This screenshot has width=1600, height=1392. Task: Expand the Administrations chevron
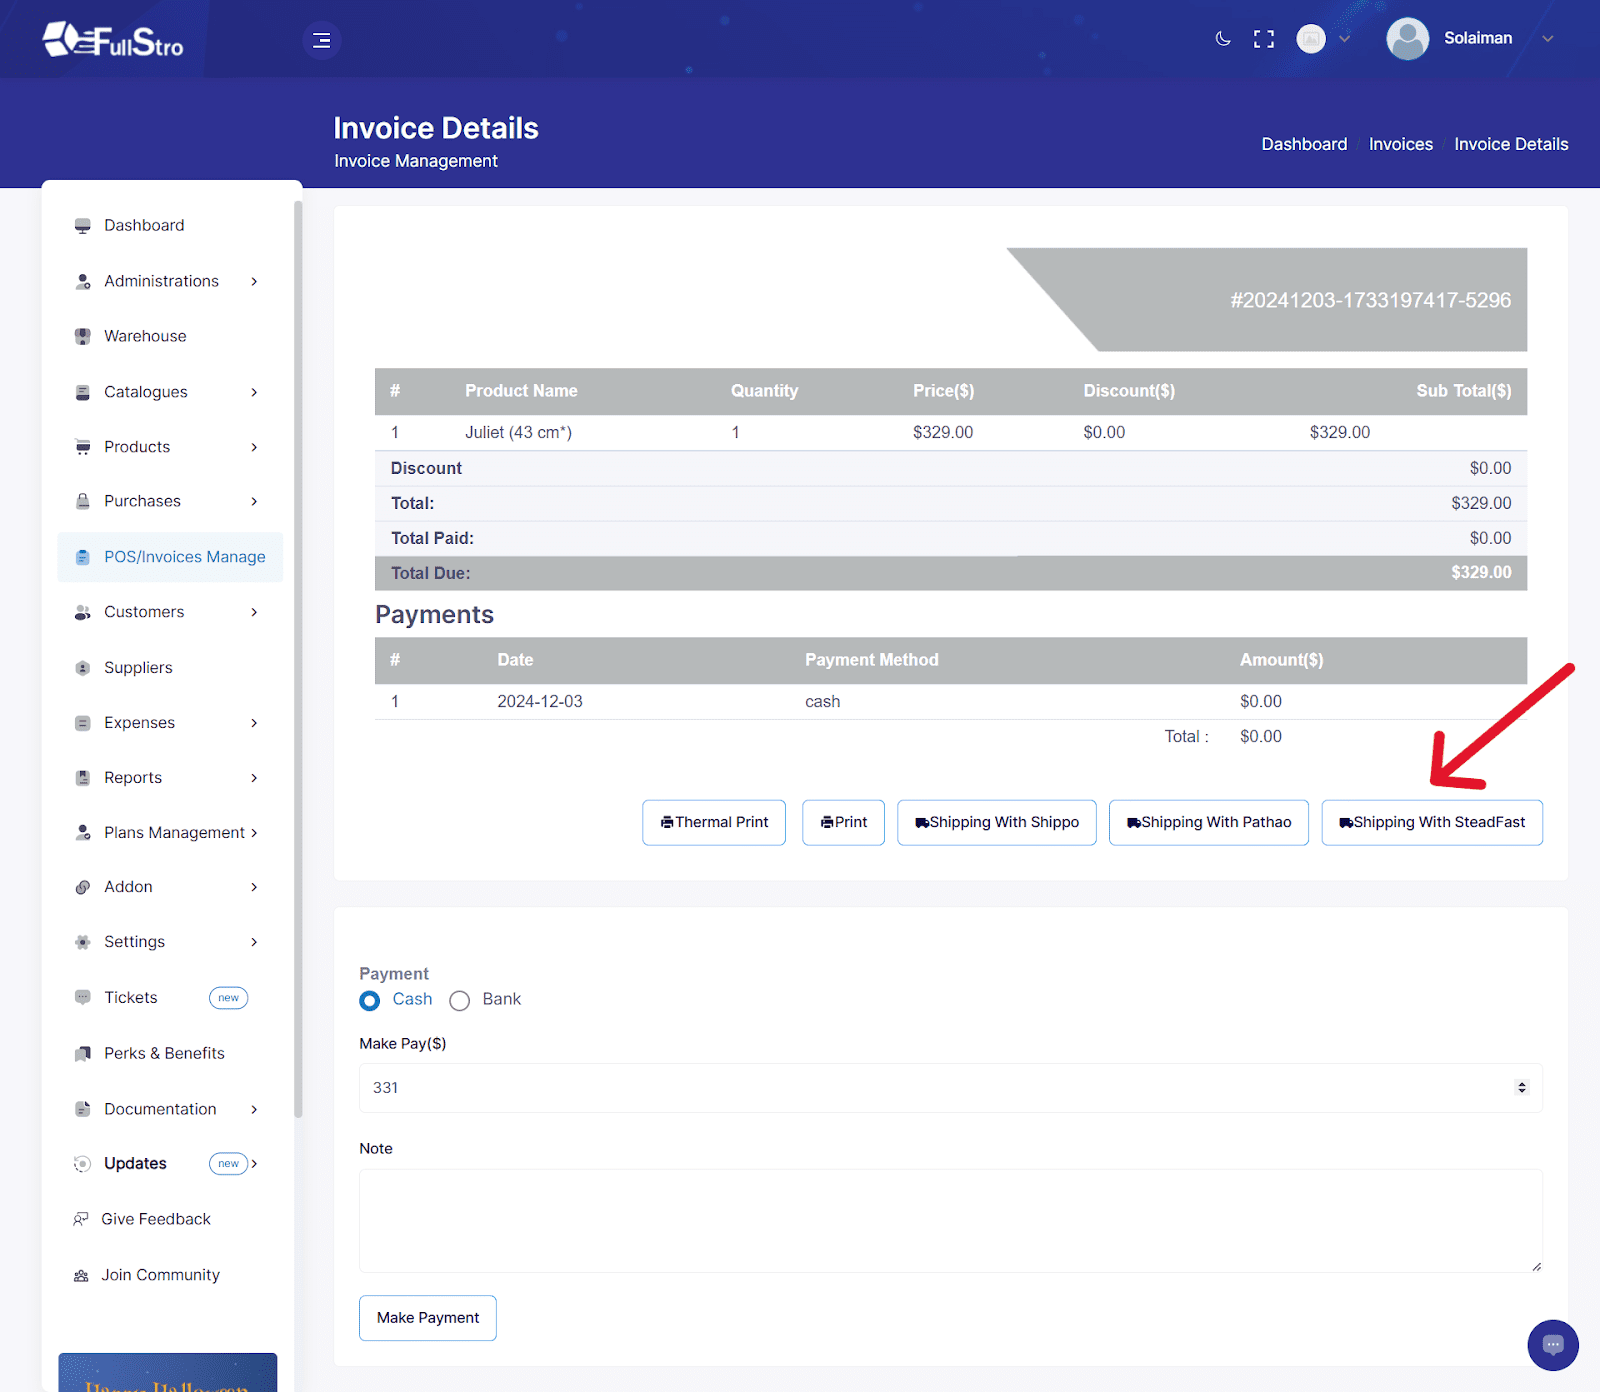tap(254, 282)
